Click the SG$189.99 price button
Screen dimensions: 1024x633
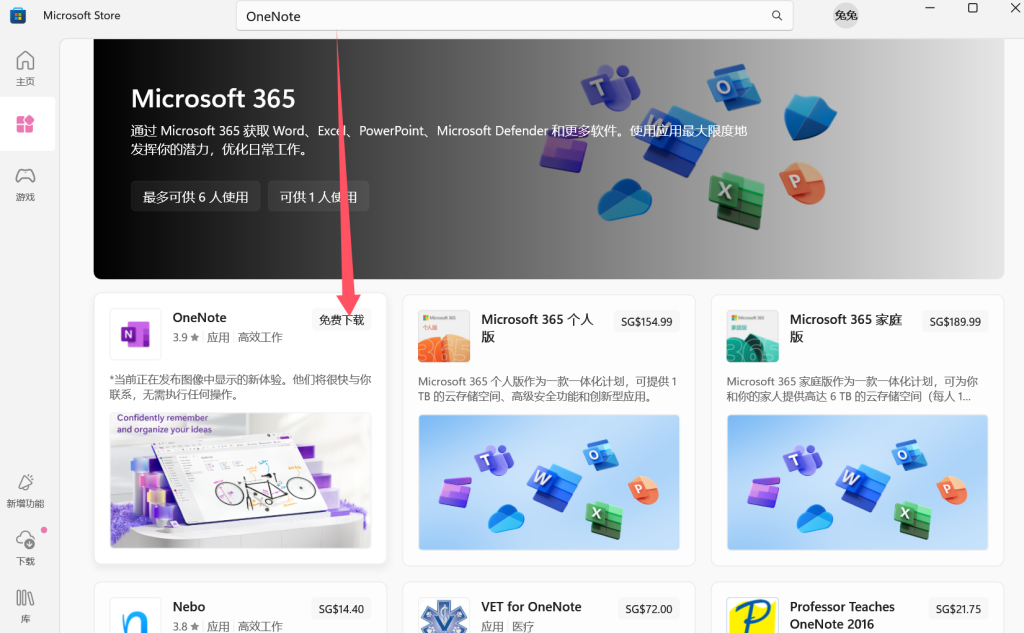(955, 321)
